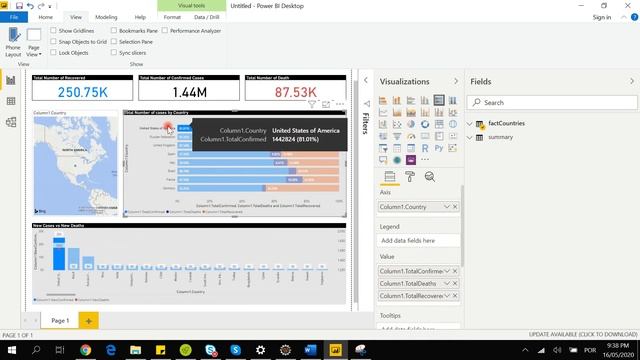Screen dimensions: 640x360
Task: Open Column1.TotalRecovered value field dropdown
Action: coord(447,296)
